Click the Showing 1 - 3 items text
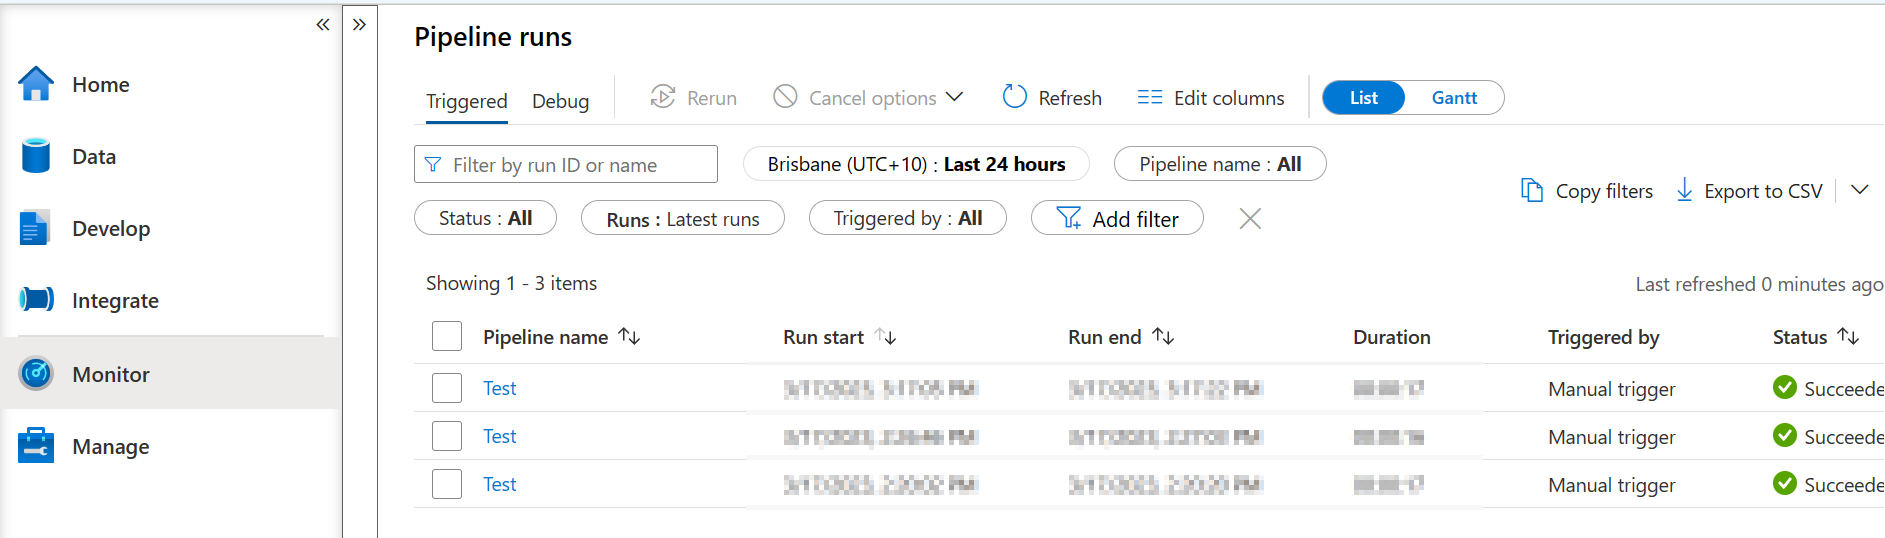 511,283
